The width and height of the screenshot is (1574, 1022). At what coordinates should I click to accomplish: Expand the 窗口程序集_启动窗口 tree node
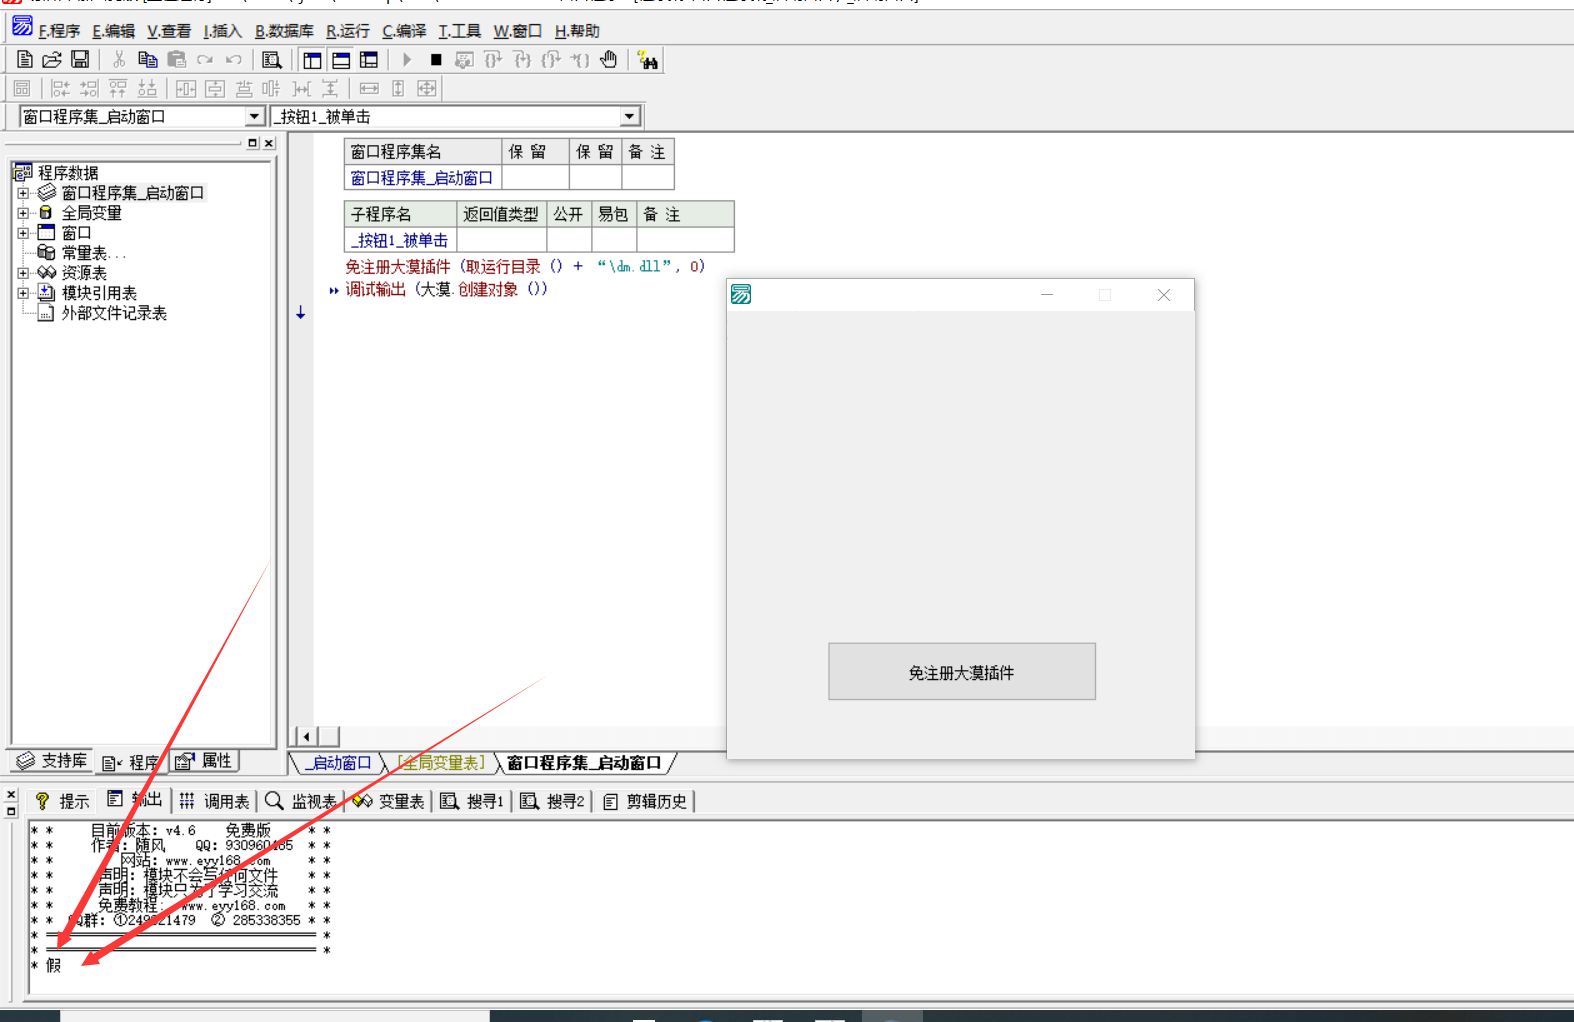23,193
